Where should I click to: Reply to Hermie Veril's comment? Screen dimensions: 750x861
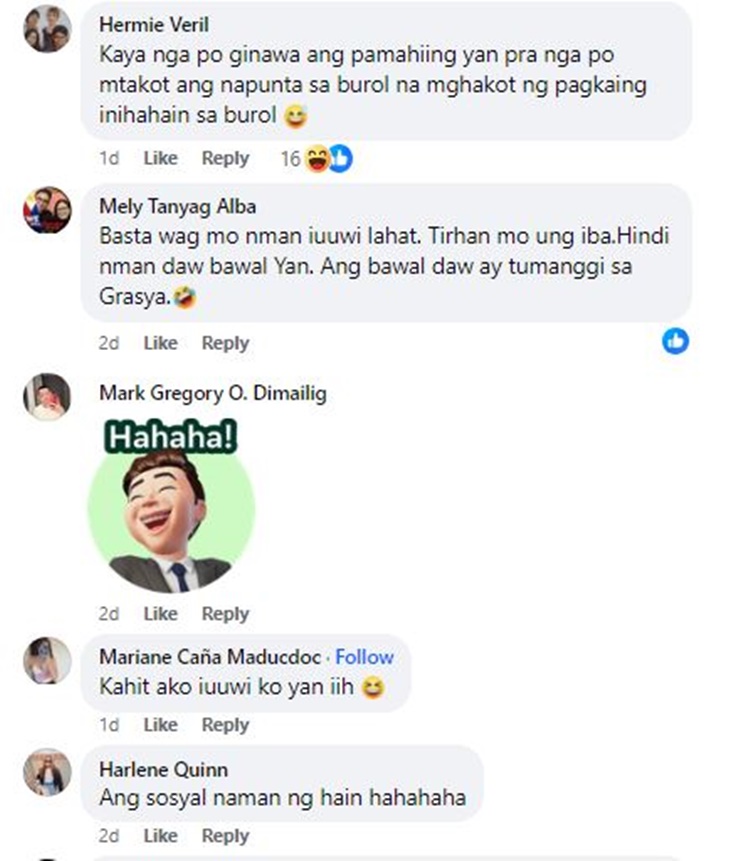coord(225,158)
